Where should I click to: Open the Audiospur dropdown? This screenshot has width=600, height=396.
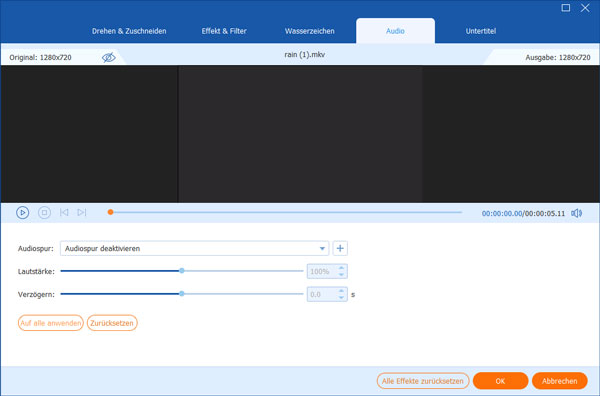point(194,248)
